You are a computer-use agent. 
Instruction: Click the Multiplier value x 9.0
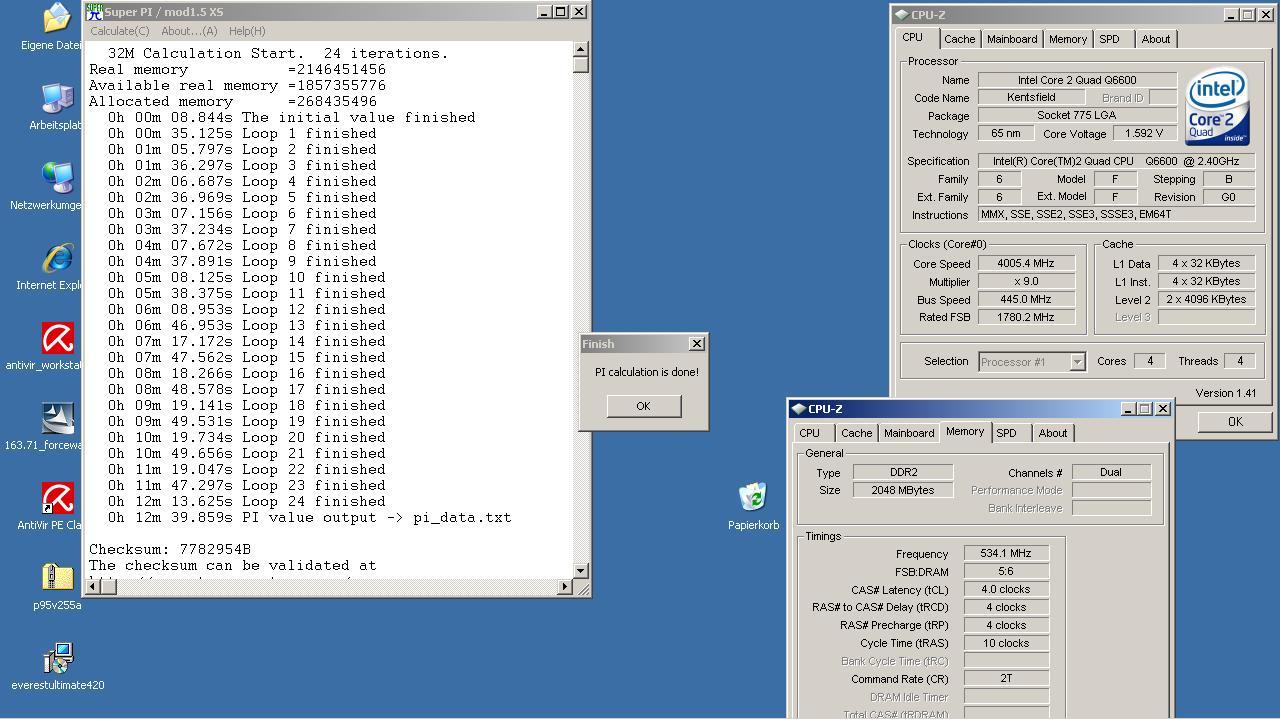1025,282
